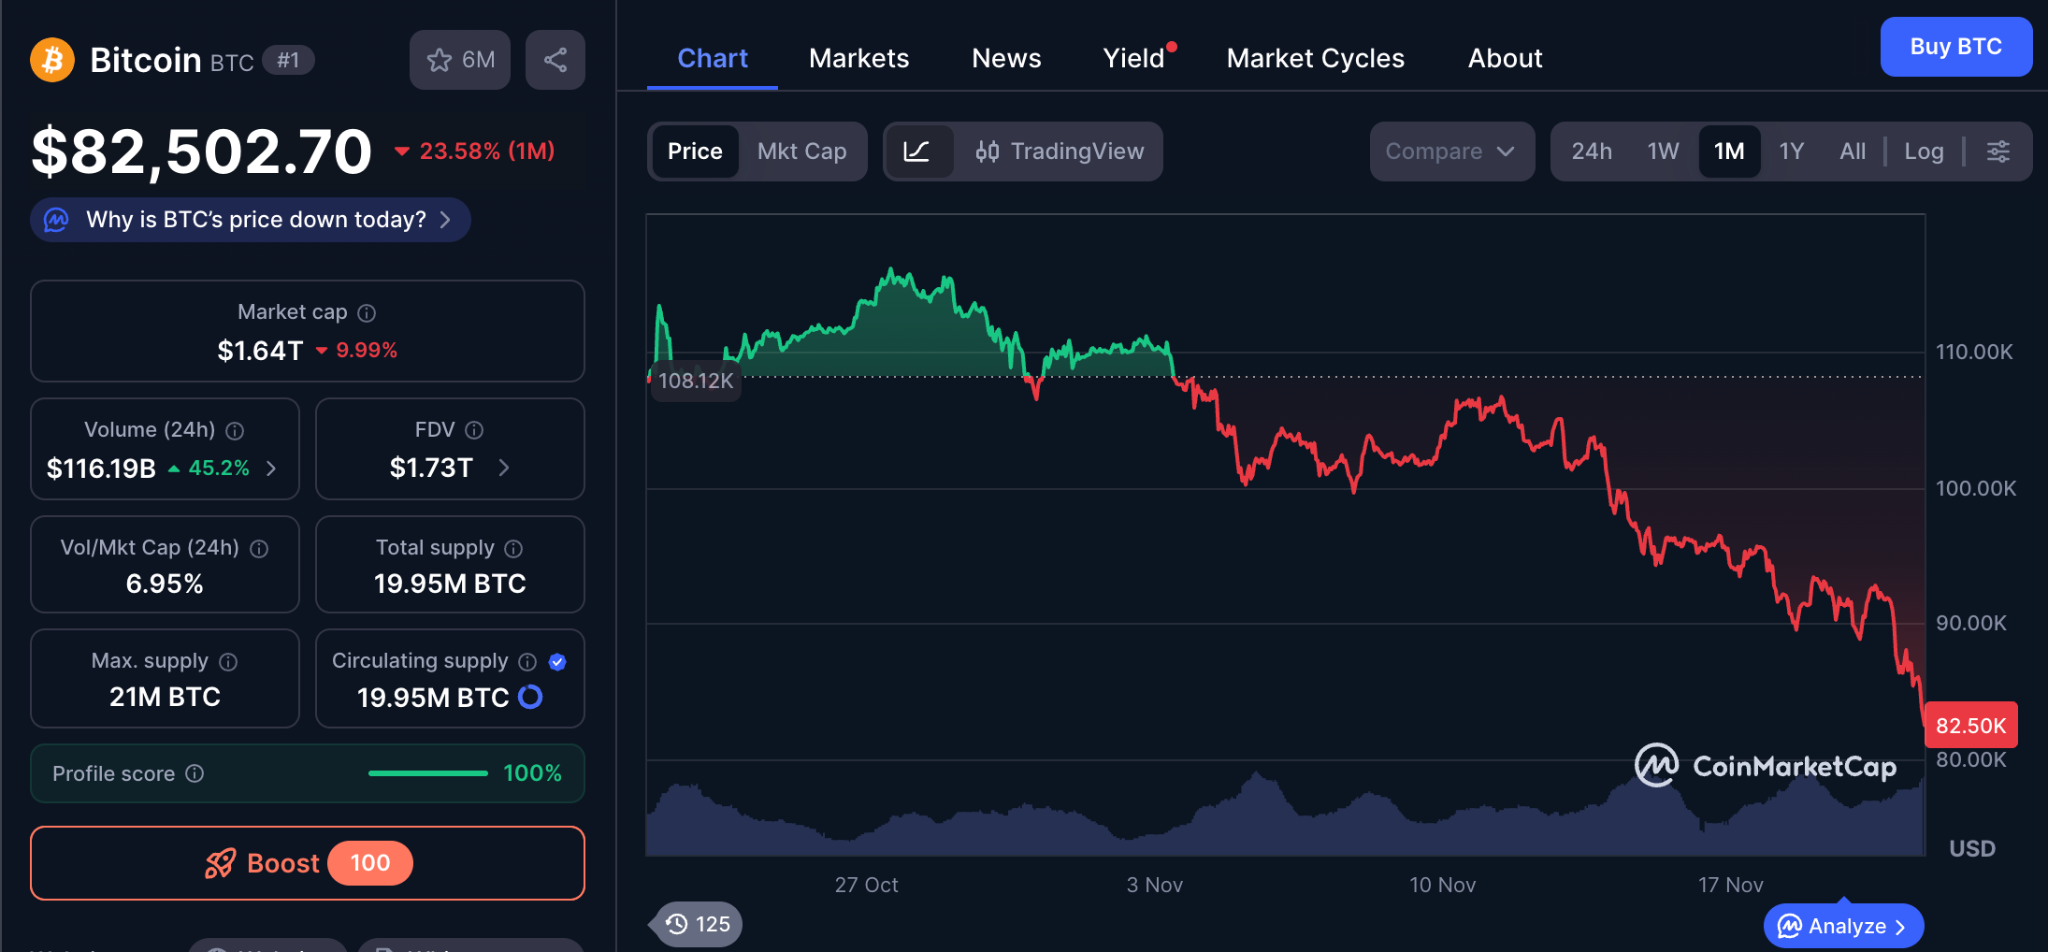Image resolution: width=2048 pixels, height=952 pixels.
Task: Click Market cap info icon
Action: click(x=367, y=313)
